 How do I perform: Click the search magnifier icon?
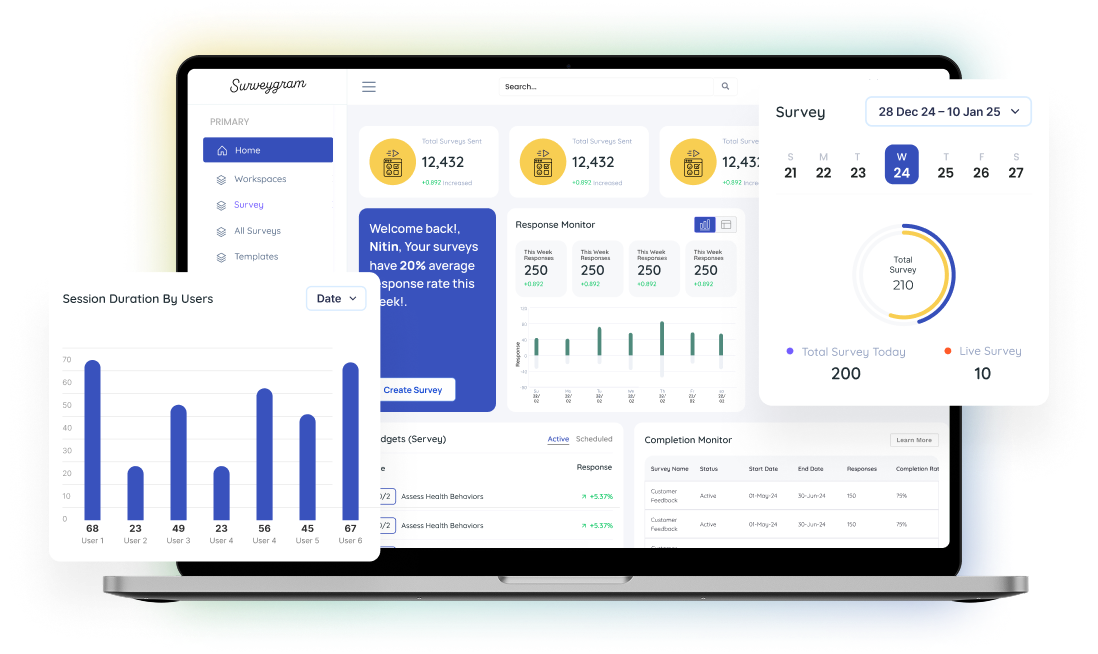(724, 86)
